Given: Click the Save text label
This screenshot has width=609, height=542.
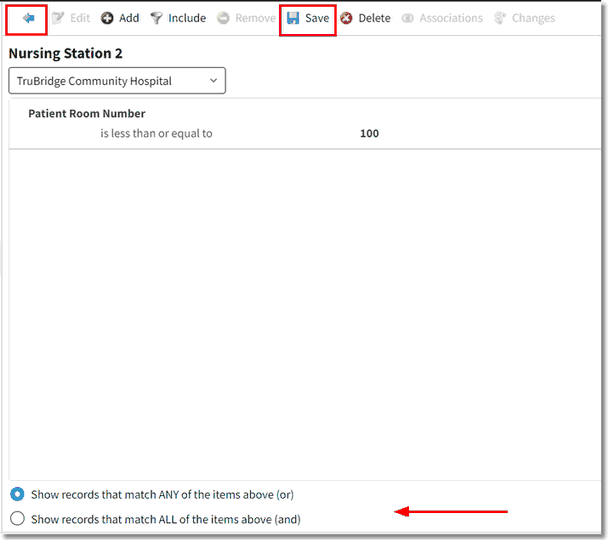Looking at the screenshot, I should pyautogui.click(x=317, y=18).
